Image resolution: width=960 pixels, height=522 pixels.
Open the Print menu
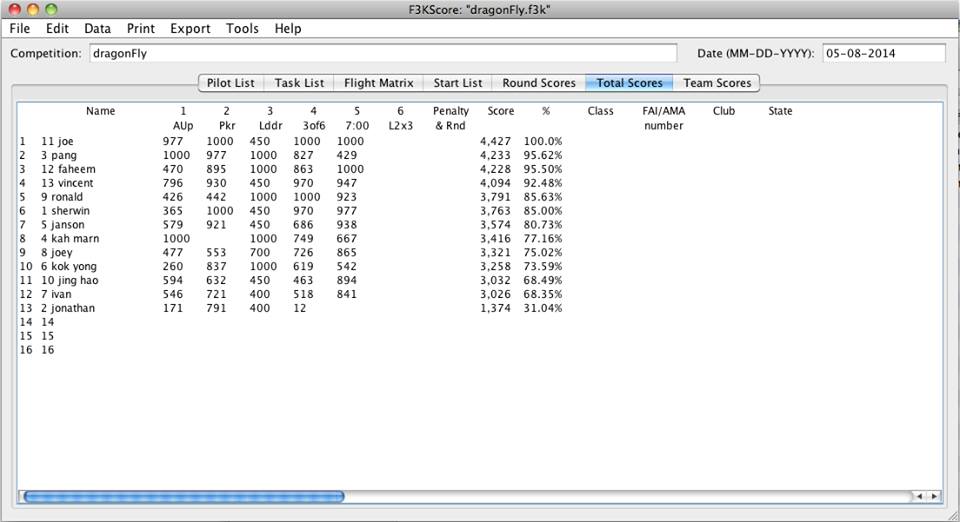click(x=141, y=29)
